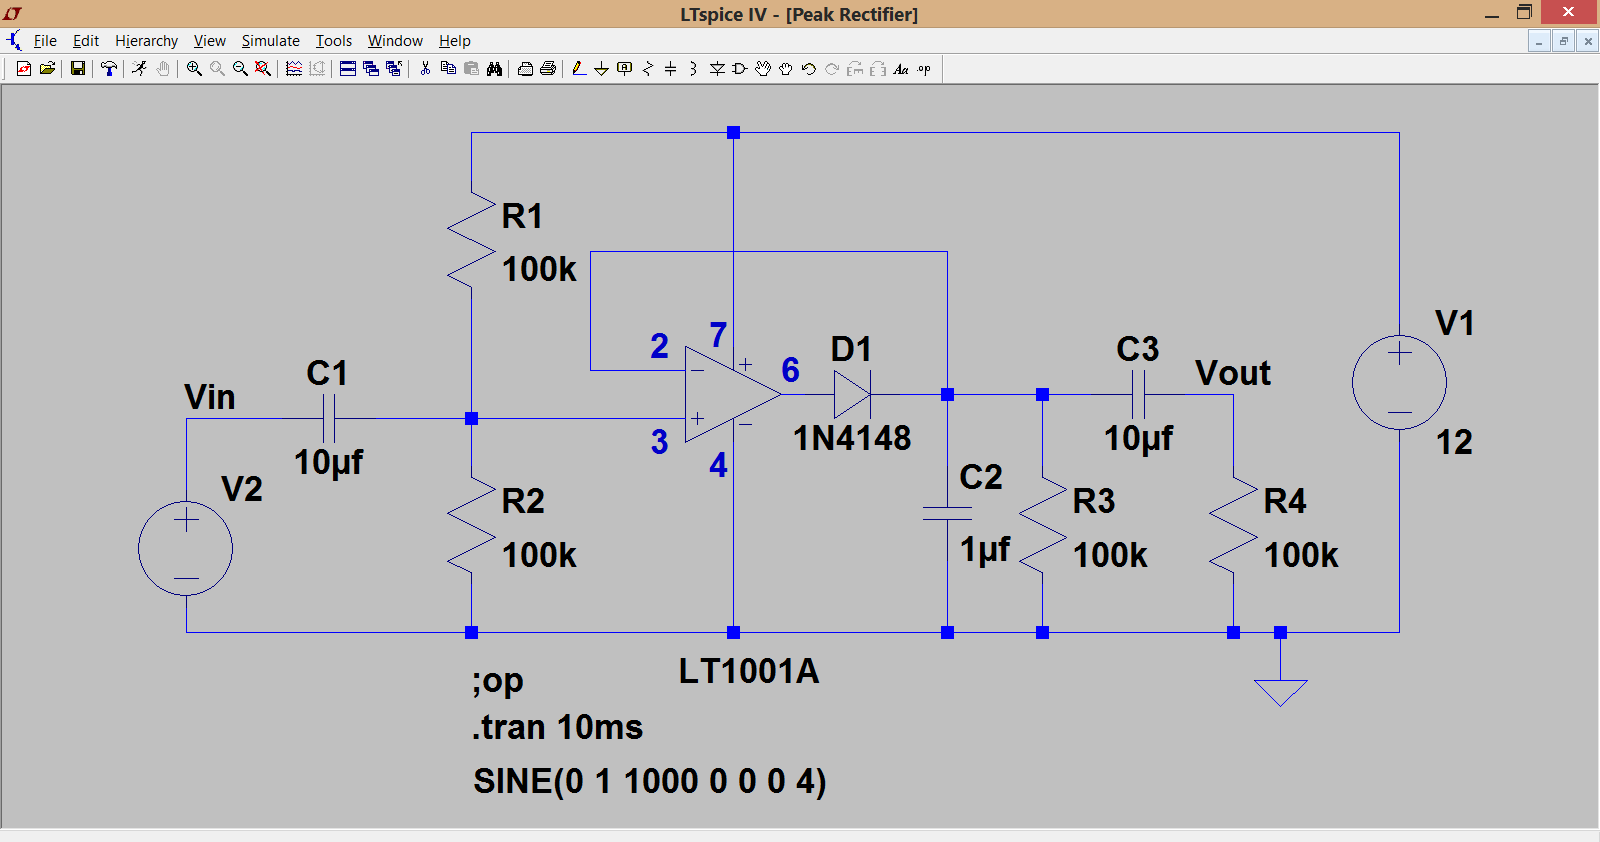The image size is (1600, 842).
Task: Zoom in with the plus magnifier icon
Action: point(194,69)
